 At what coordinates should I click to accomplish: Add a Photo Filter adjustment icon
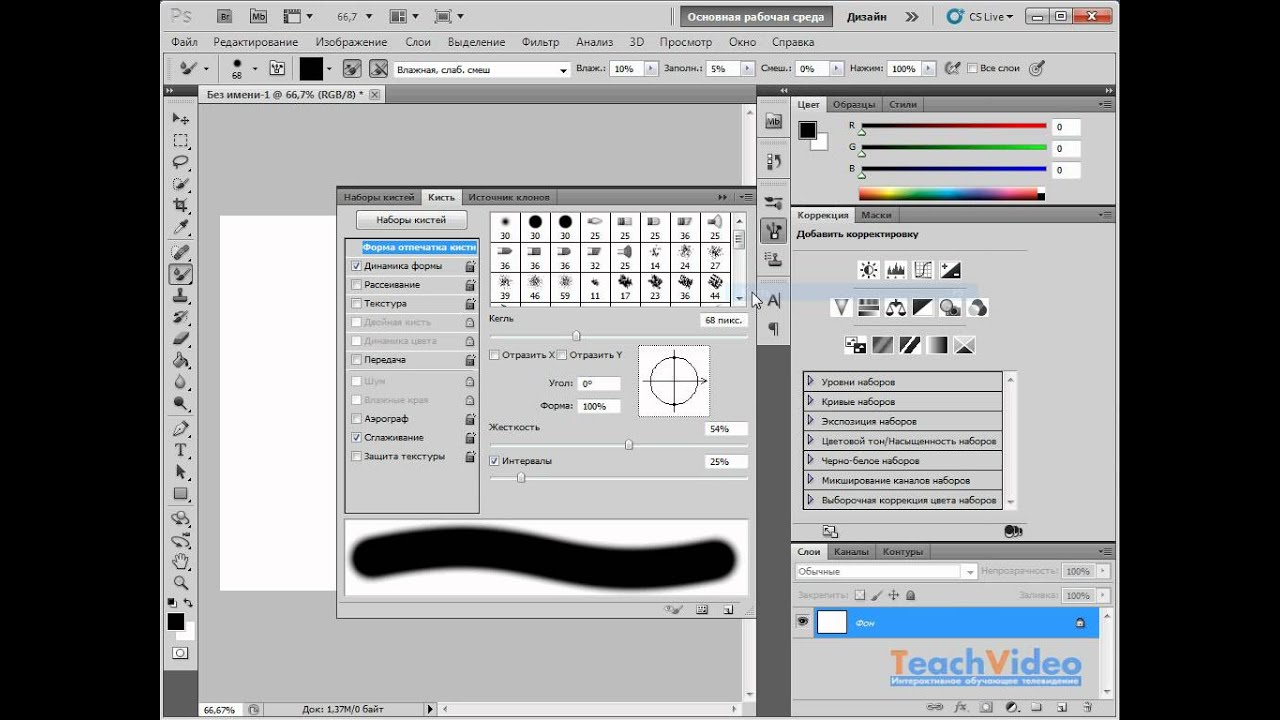(950, 308)
